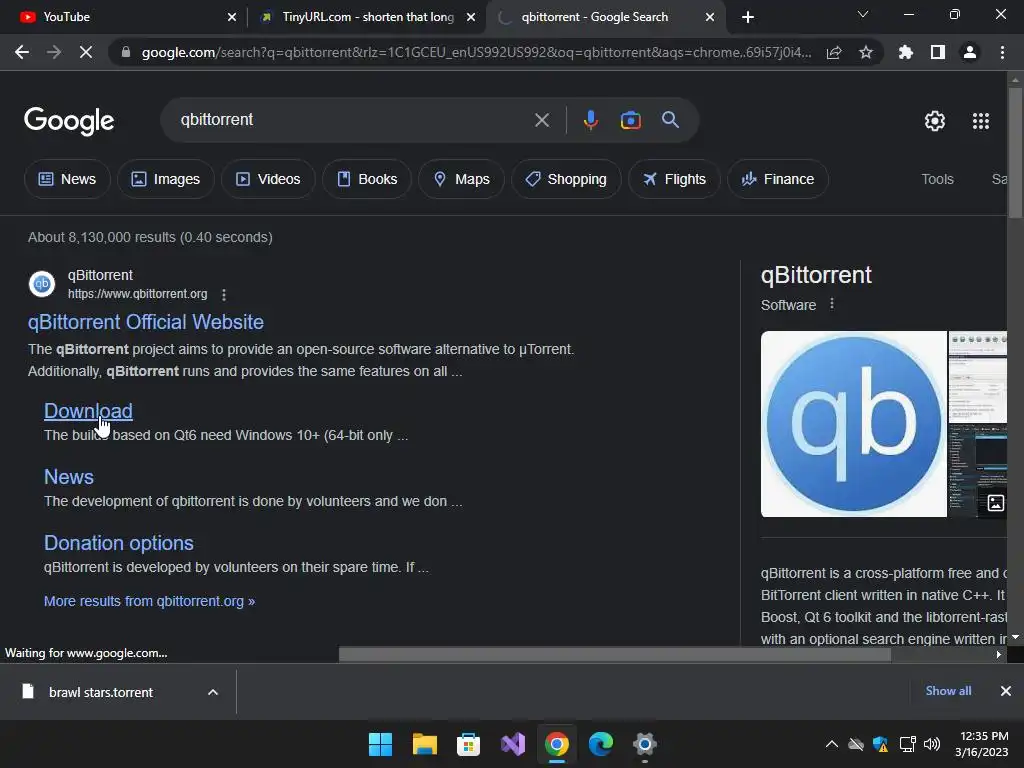Search by voice microphone icon
Image resolution: width=1024 pixels, height=768 pixels.
(591, 120)
